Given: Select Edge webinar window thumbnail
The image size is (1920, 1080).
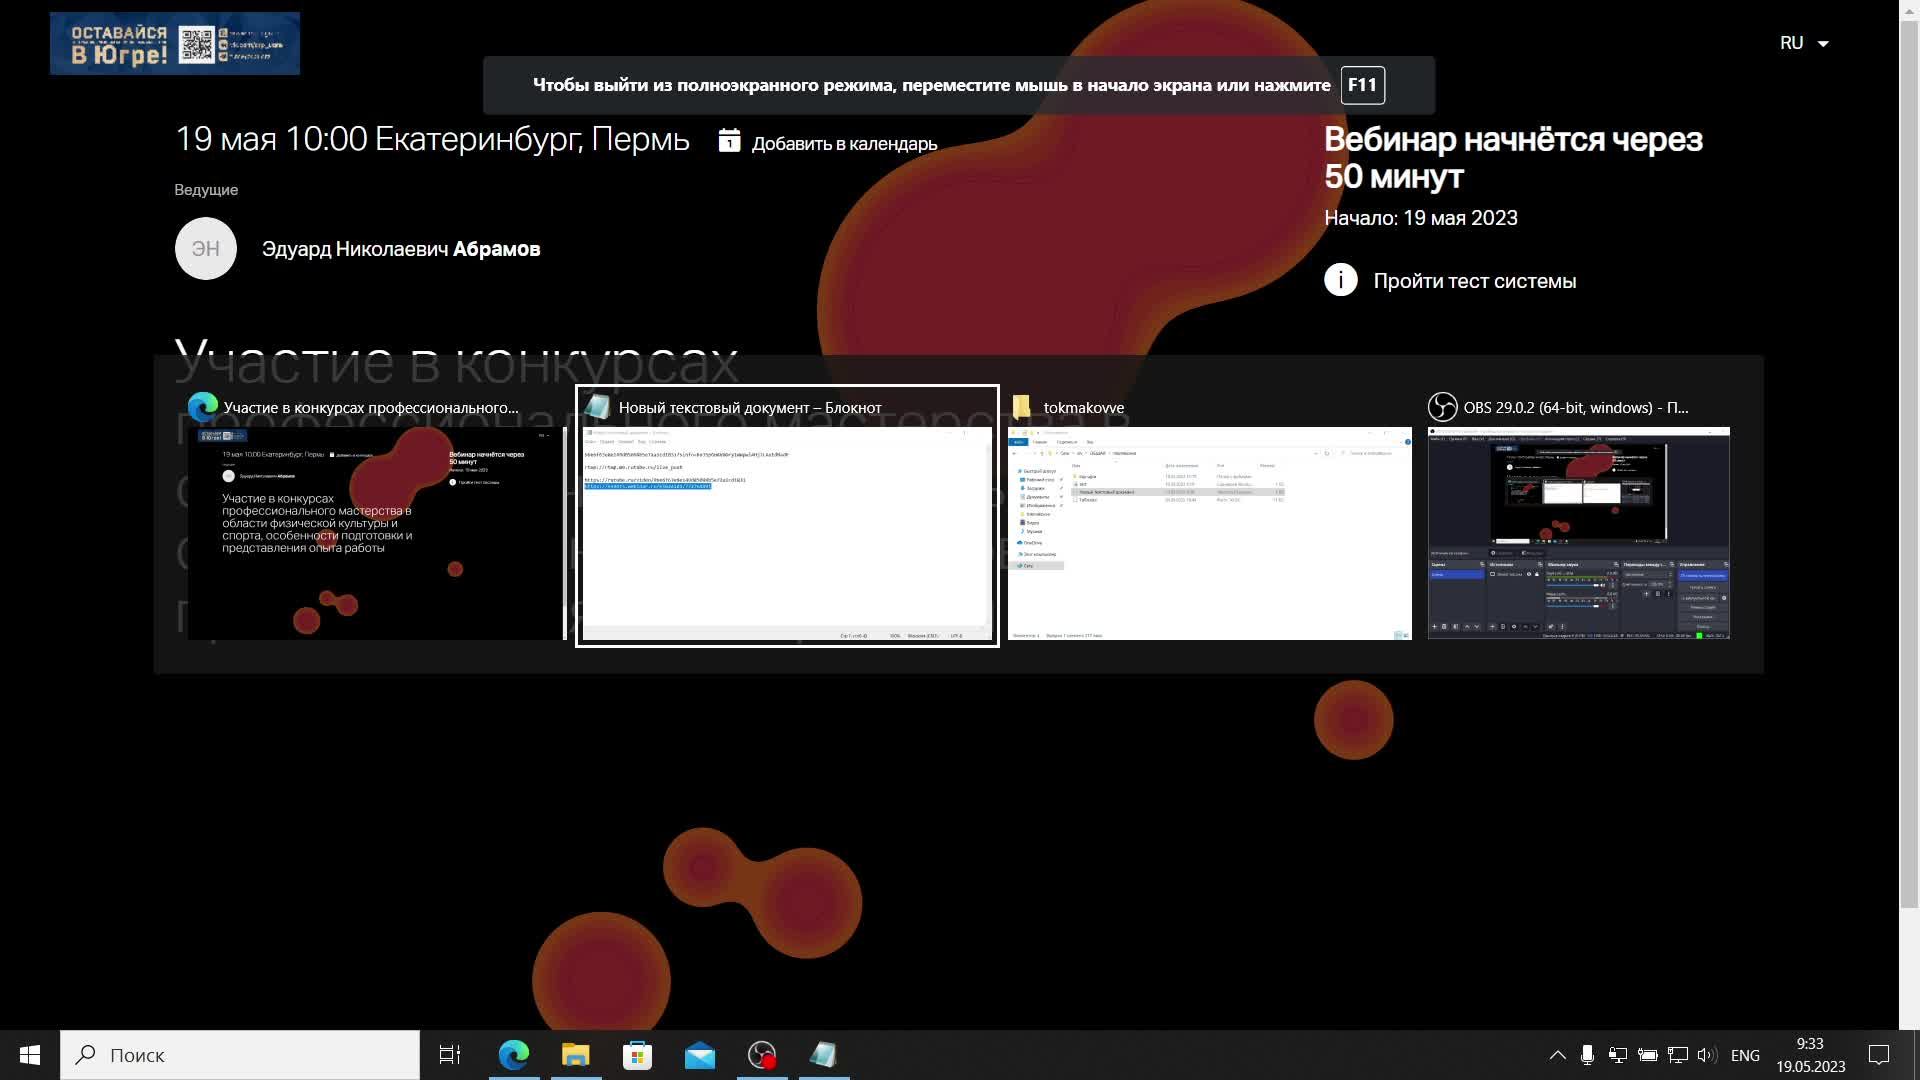Looking at the screenshot, I should click(376, 532).
